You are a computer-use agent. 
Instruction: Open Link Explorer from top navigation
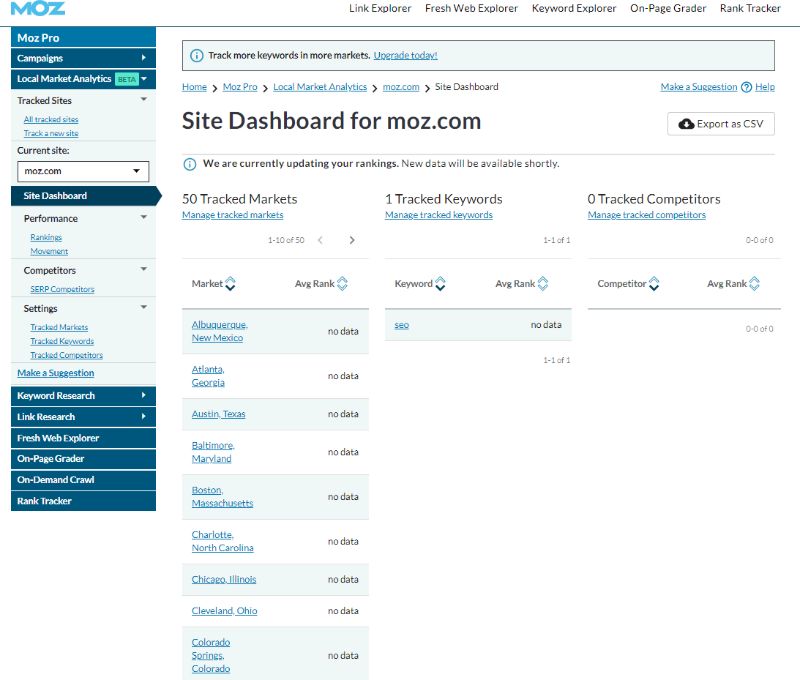tap(380, 8)
